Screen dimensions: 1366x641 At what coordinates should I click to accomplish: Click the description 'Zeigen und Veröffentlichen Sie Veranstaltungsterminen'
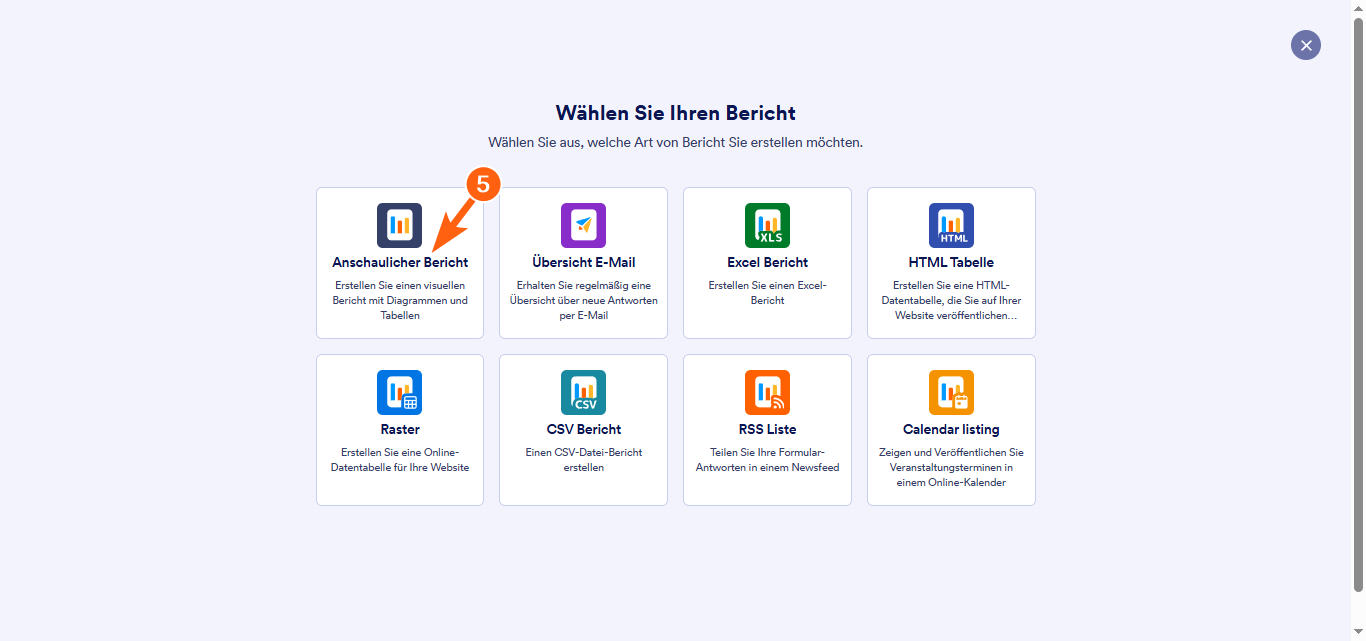click(951, 467)
